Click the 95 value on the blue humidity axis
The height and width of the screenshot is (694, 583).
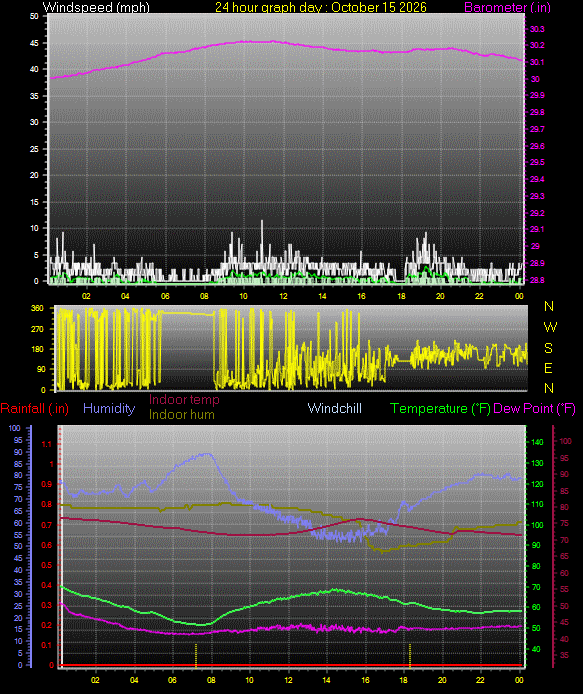18,440
